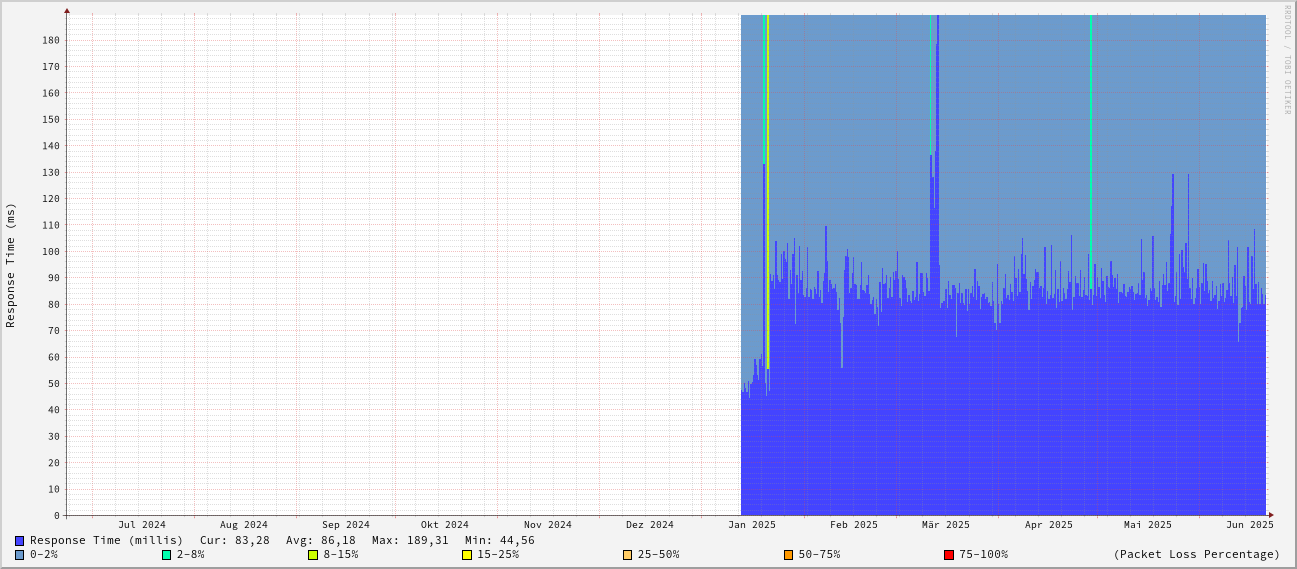Click the 'Jul 2024' x-axis label
Viewport: 1297px width, 569px height.
(142, 525)
